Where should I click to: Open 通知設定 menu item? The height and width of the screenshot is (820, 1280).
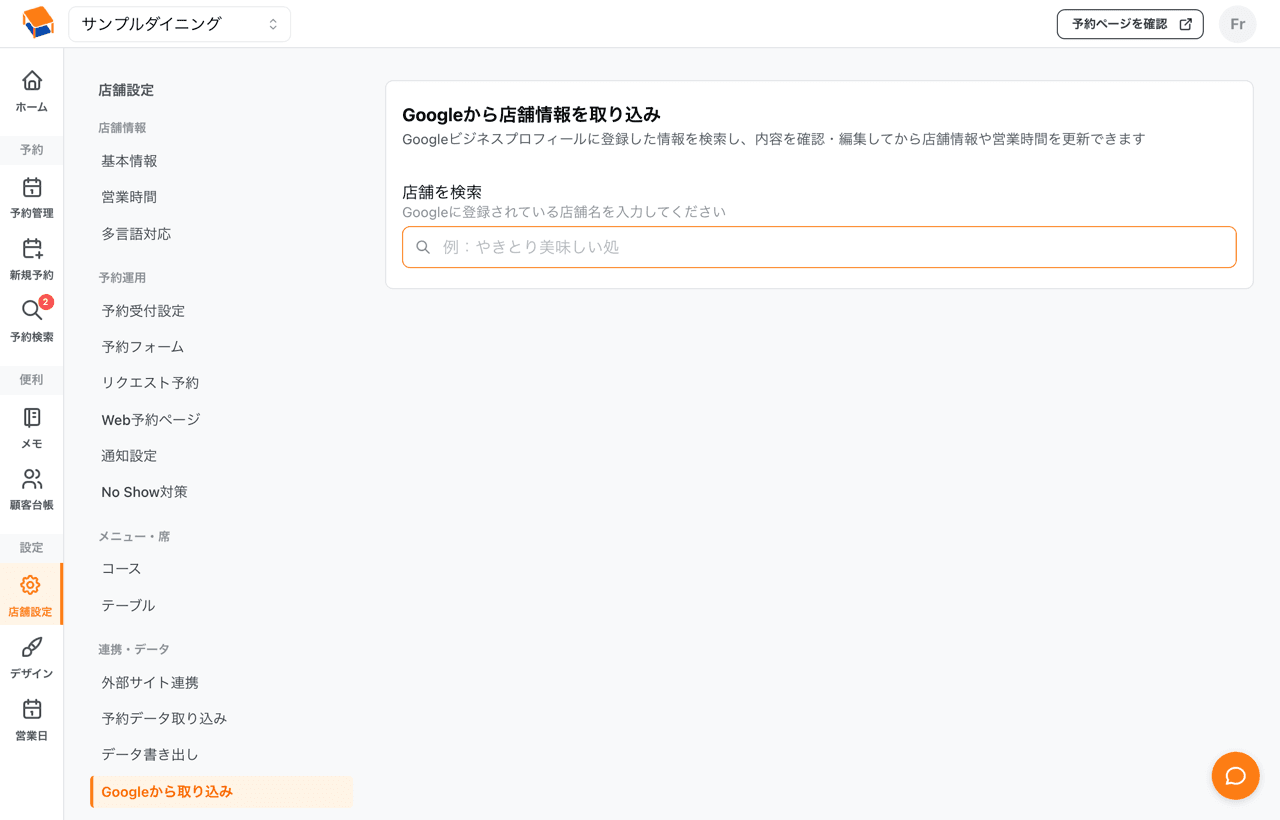(x=129, y=456)
